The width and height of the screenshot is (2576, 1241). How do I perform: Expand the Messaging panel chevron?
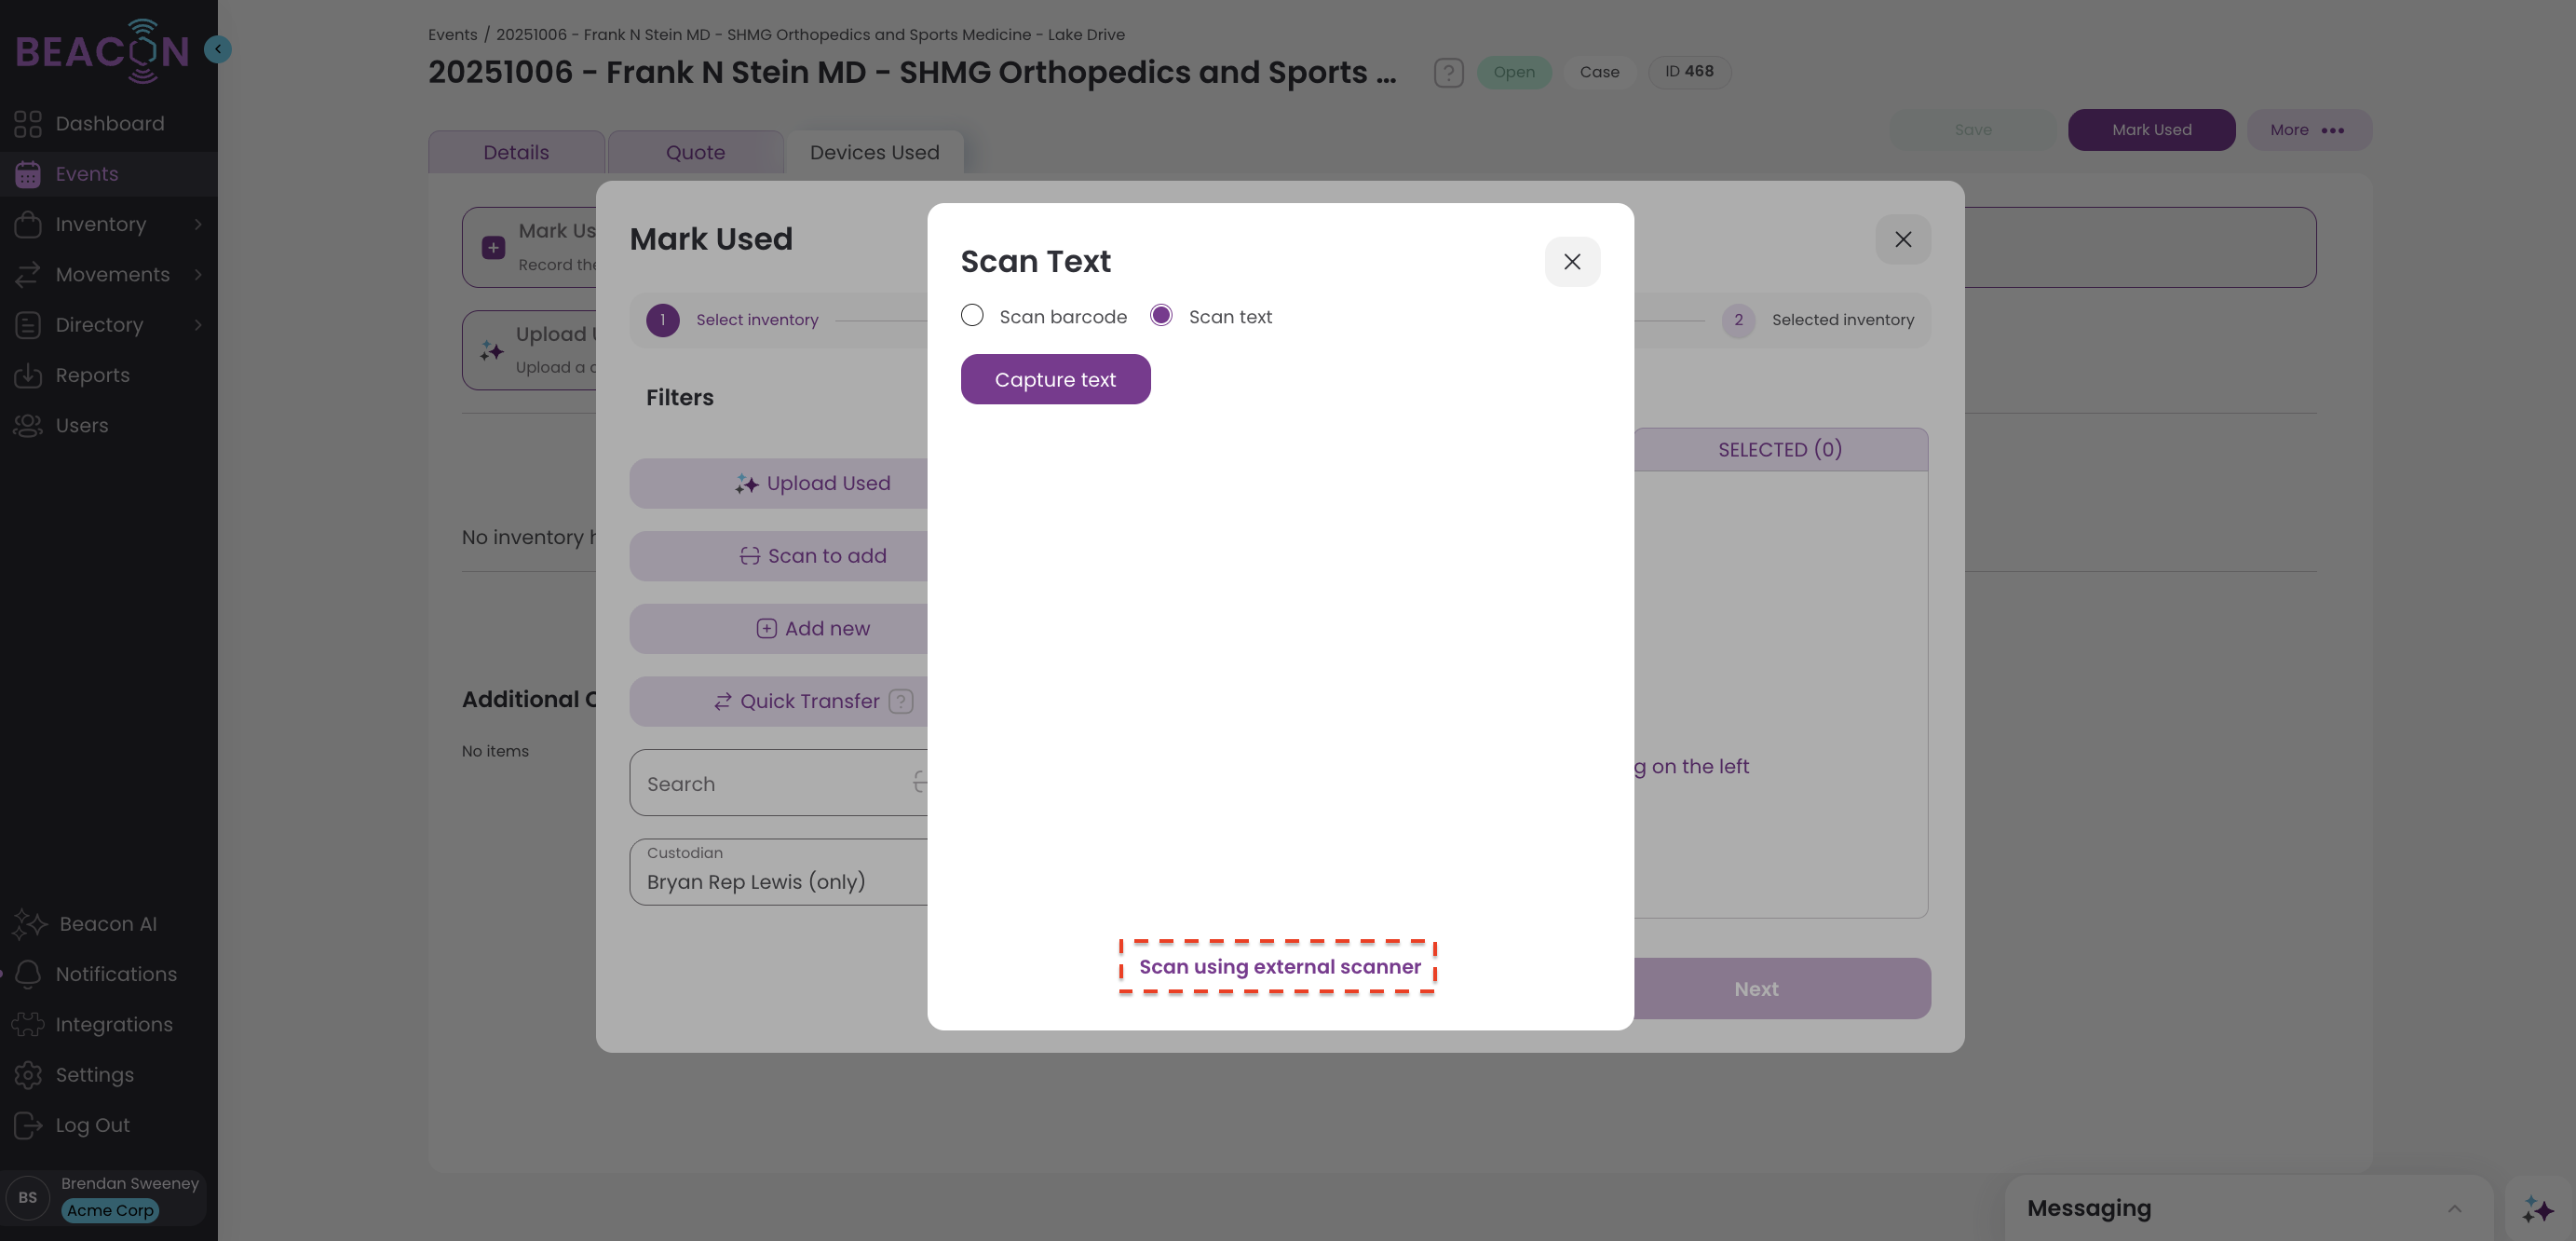(2454, 1208)
